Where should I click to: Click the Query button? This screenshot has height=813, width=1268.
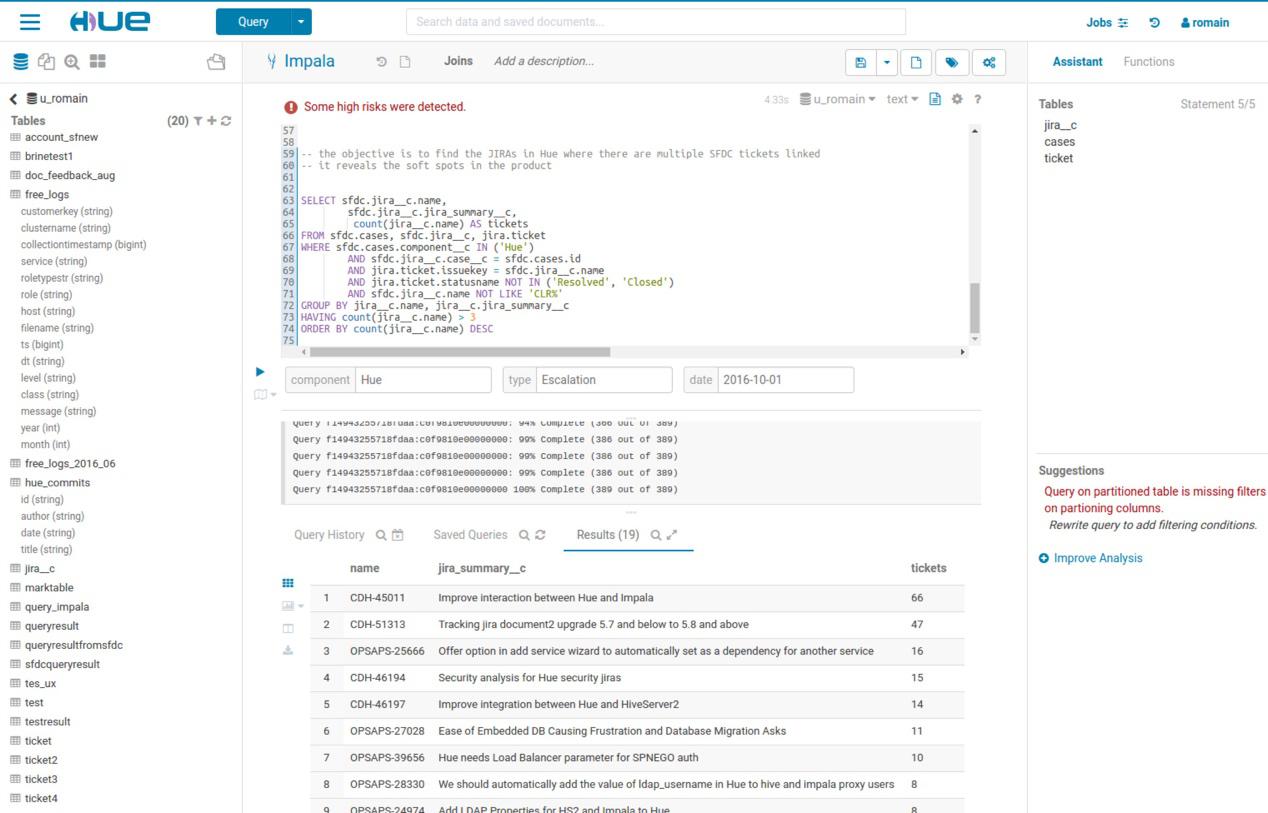coord(253,22)
